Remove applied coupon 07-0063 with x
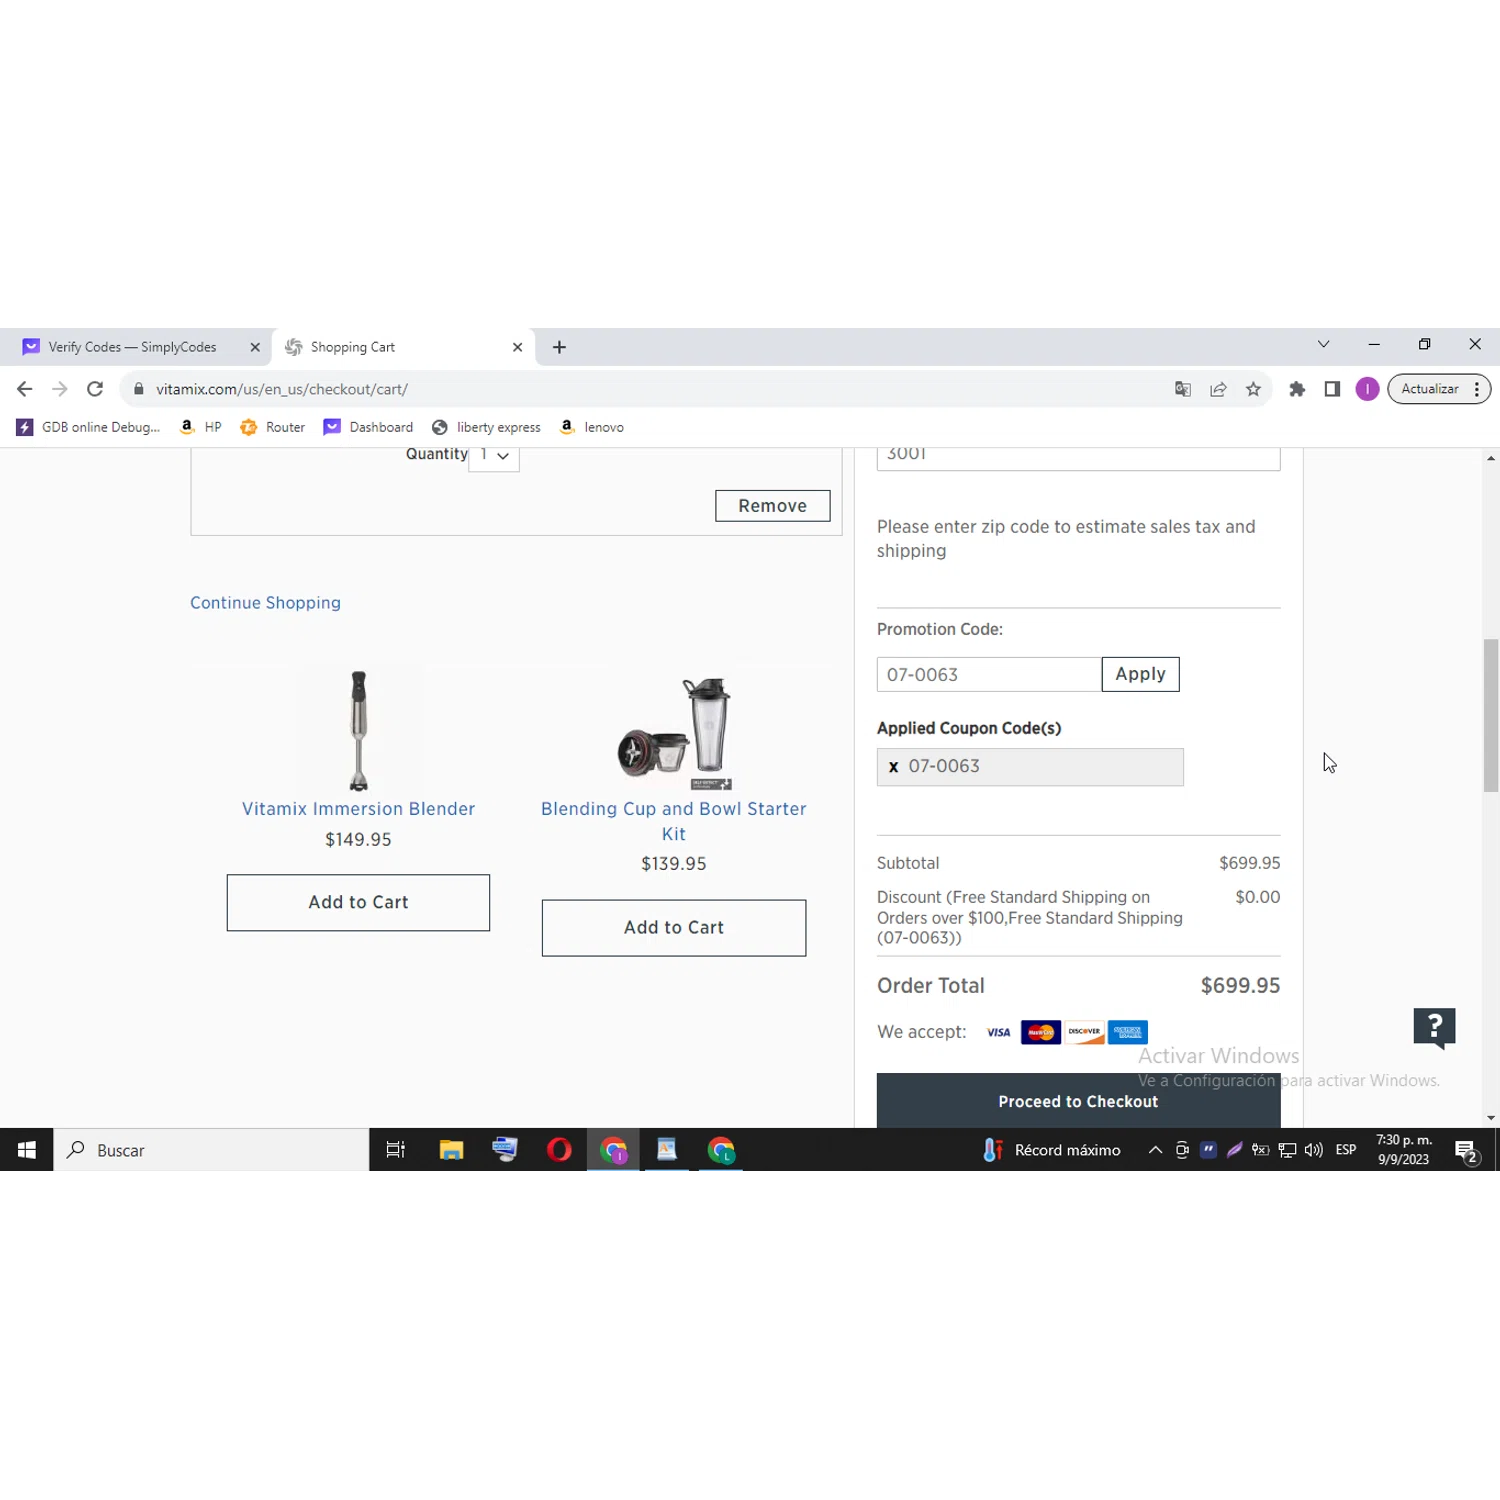The width and height of the screenshot is (1500, 1500). [x=893, y=767]
